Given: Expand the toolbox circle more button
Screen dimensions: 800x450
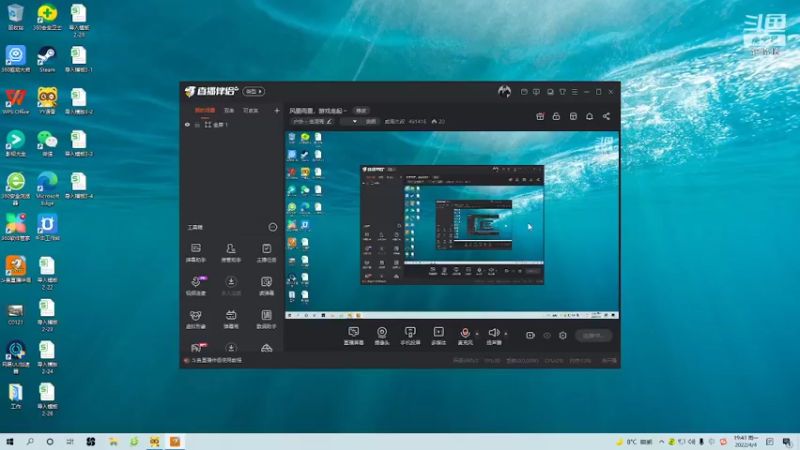Looking at the screenshot, I should pos(273,227).
